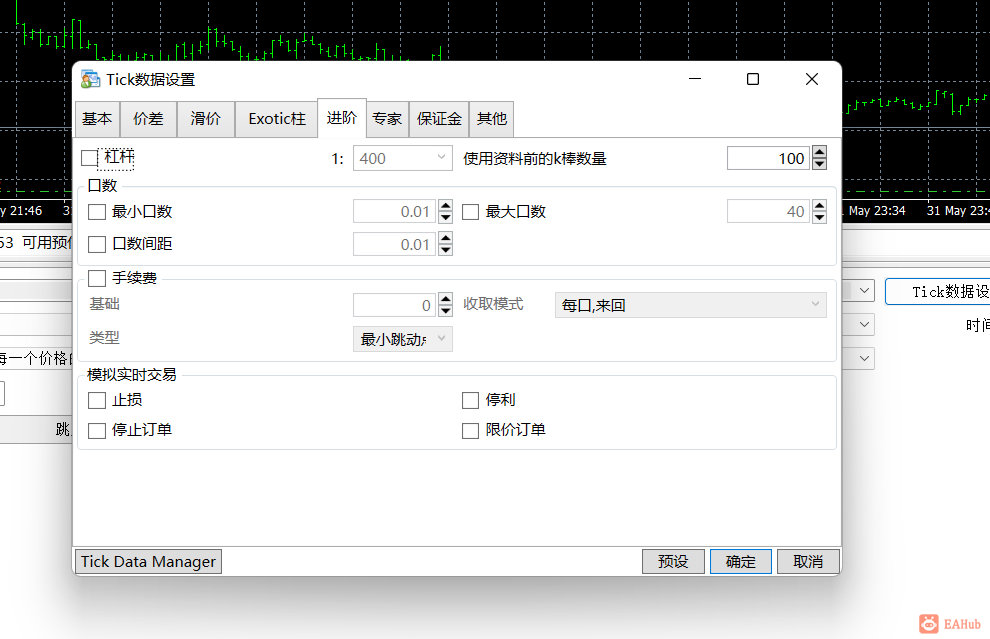Viewport: 990px width, 639px height.
Task: Select the 进阶 tab
Action: pyautogui.click(x=342, y=117)
